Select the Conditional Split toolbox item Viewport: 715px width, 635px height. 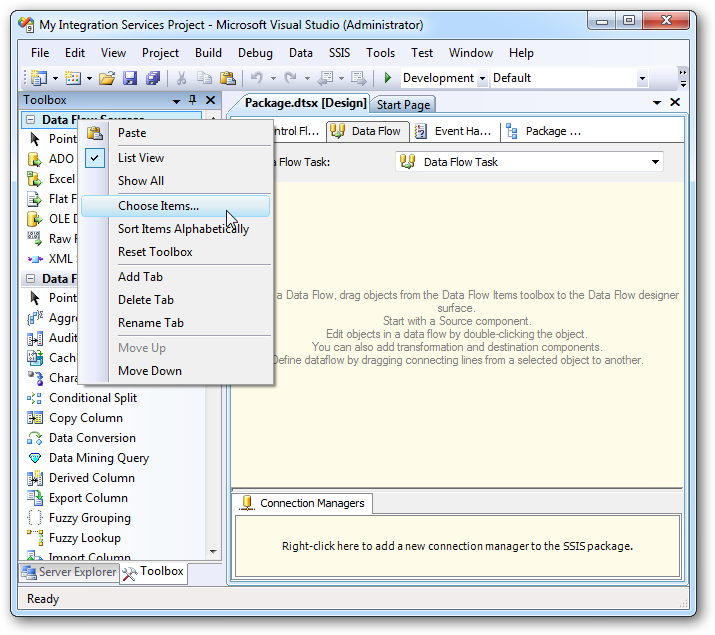pyautogui.click(x=92, y=398)
